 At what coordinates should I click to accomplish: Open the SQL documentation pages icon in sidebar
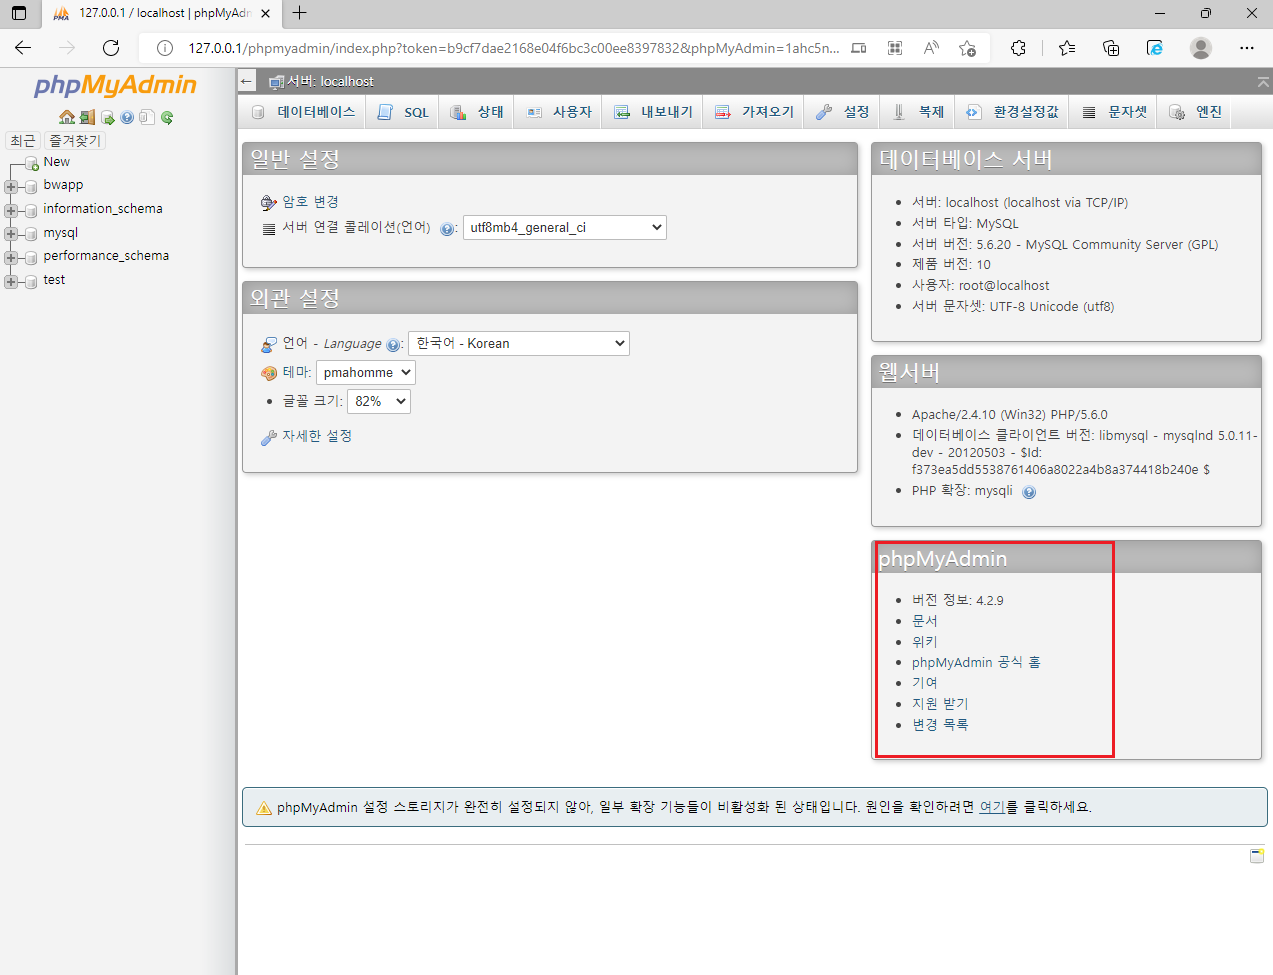(x=147, y=117)
